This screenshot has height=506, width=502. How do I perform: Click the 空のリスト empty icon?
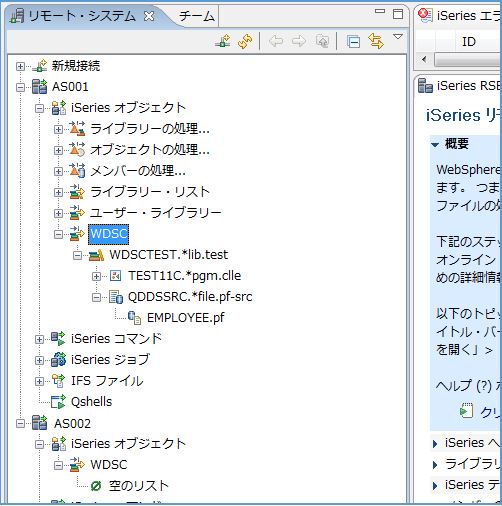(x=96, y=486)
